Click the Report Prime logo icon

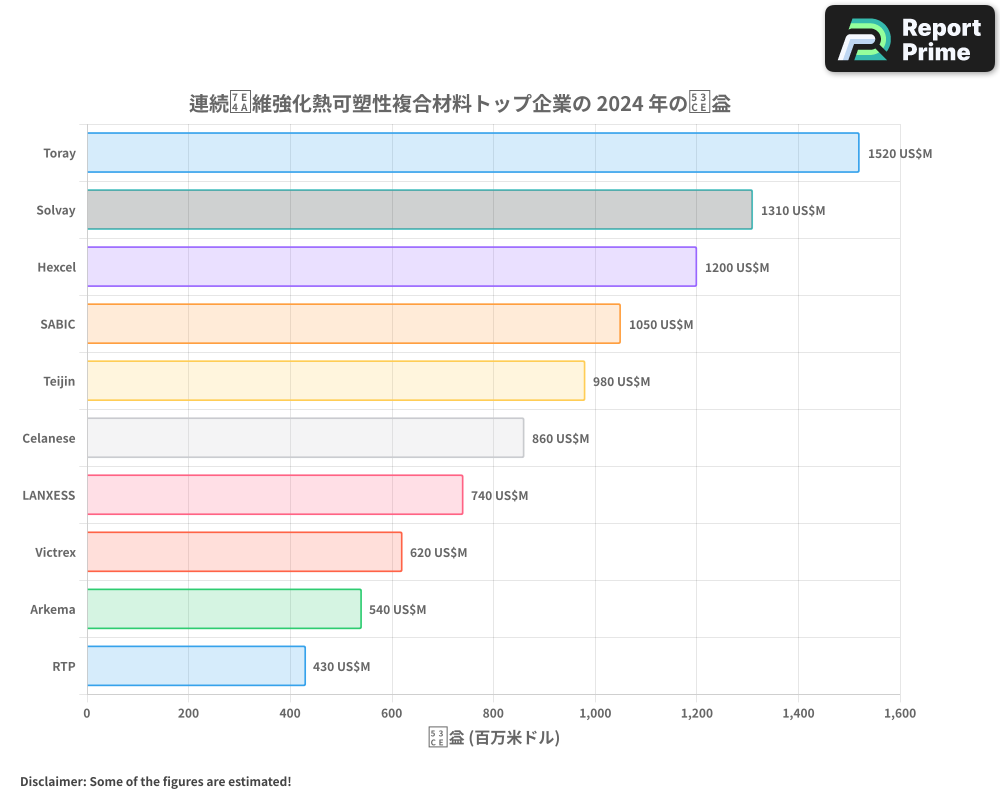pos(862,39)
